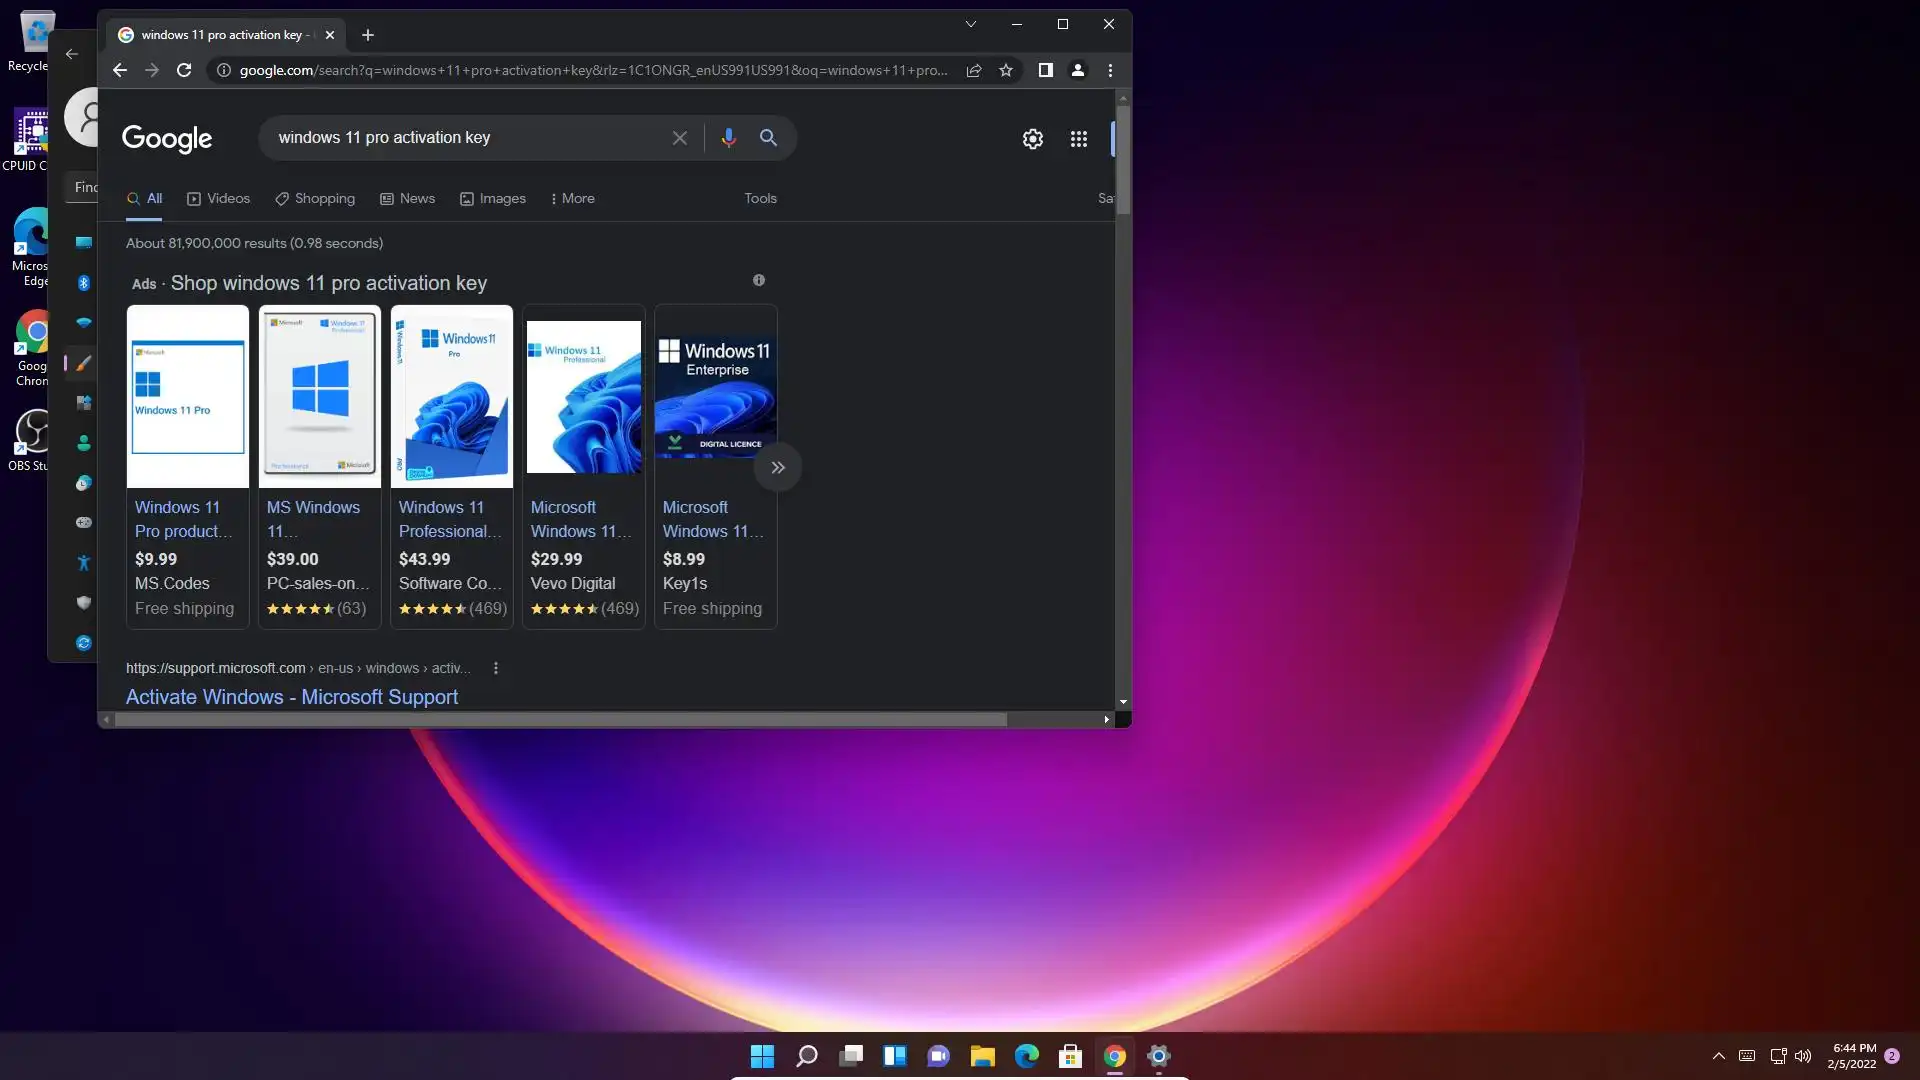Click the ads info icon
Screen dimensions: 1920x1080
(759, 280)
